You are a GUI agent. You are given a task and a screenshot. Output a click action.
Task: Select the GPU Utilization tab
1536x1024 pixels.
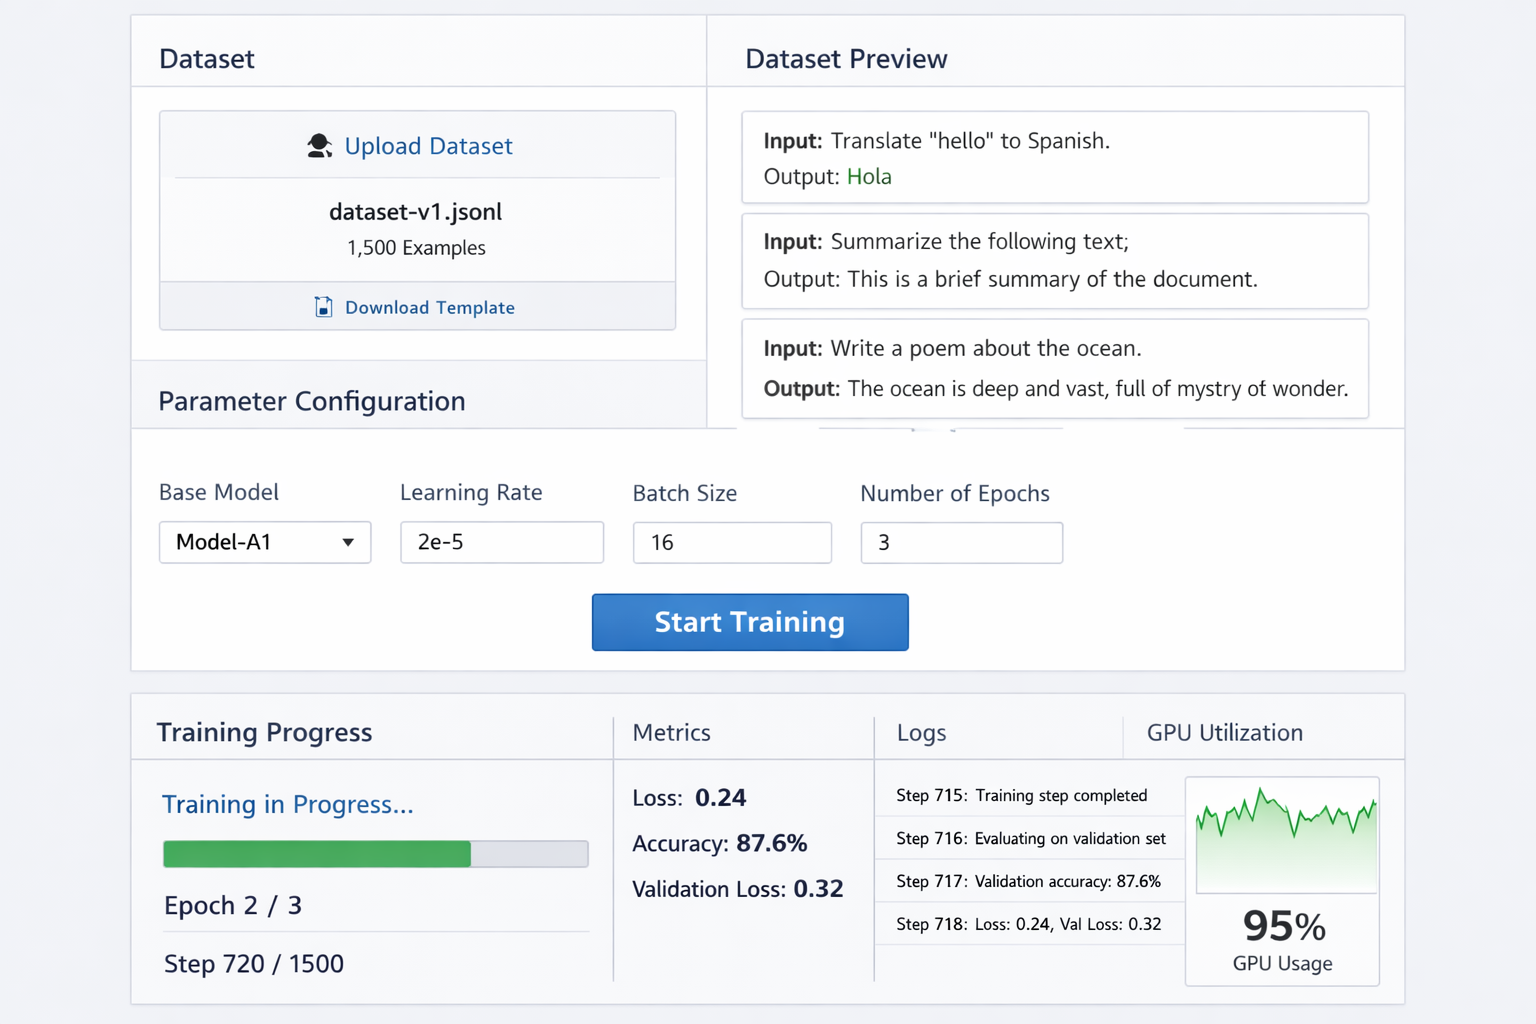1224,733
